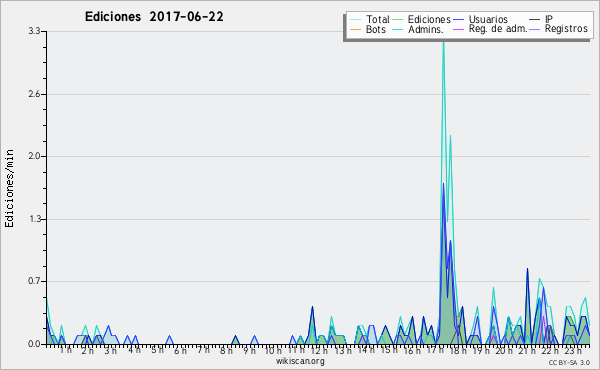This screenshot has width=600, height=370.
Task: Click the 1 h axis label
Action: click(66, 350)
